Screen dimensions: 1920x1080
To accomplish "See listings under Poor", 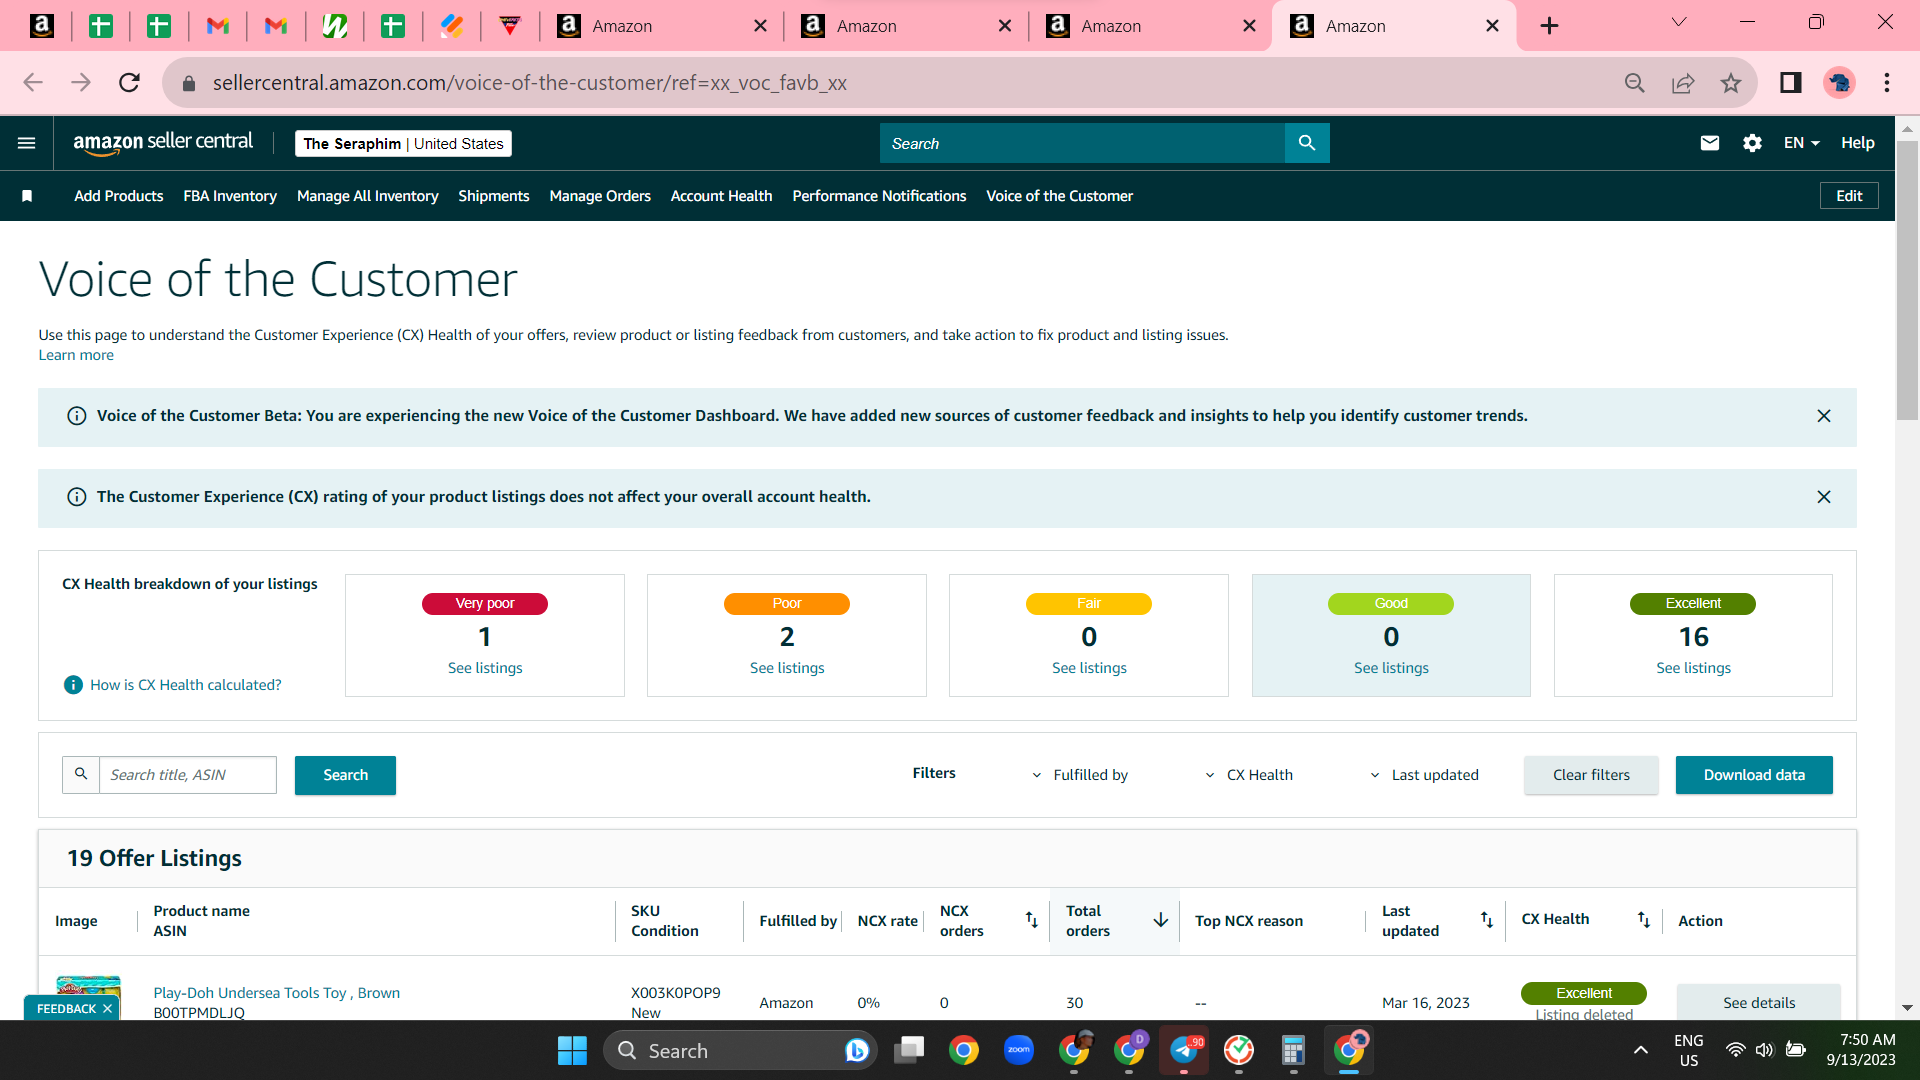I will pyautogui.click(x=787, y=668).
